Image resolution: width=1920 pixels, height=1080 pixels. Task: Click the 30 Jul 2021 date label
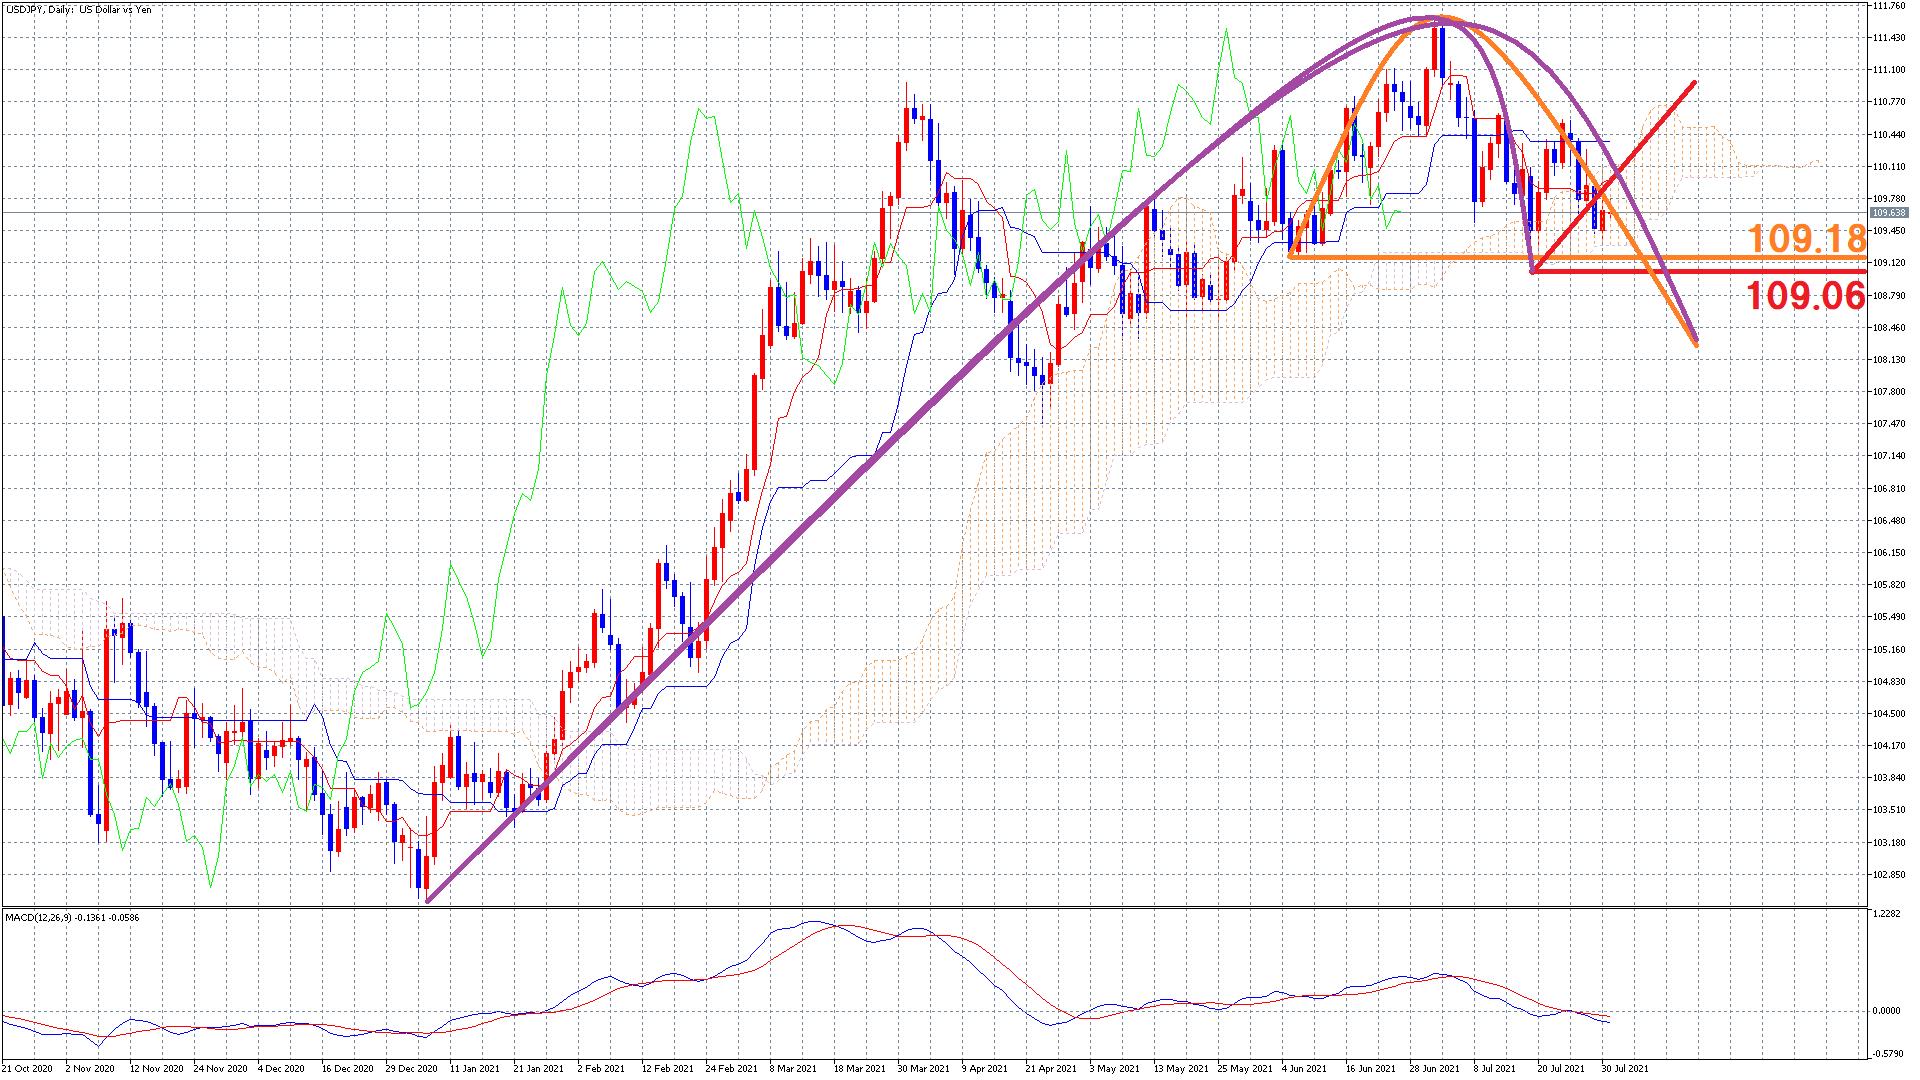coord(1624,1069)
